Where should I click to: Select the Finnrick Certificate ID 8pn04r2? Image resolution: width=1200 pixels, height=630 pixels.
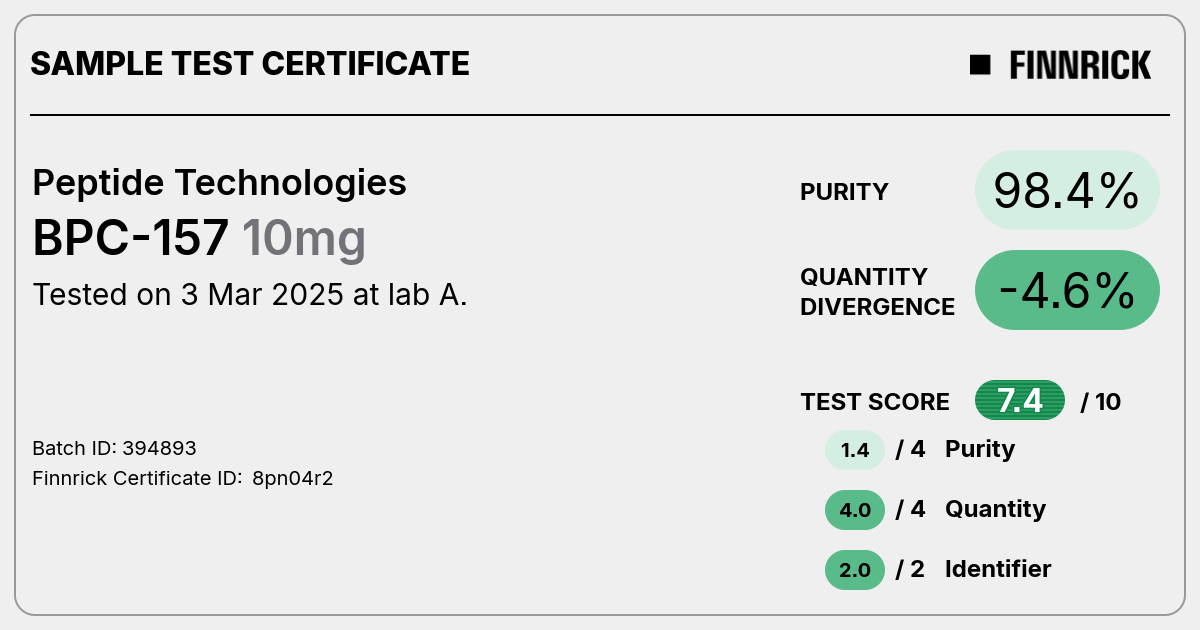pos(183,478)
